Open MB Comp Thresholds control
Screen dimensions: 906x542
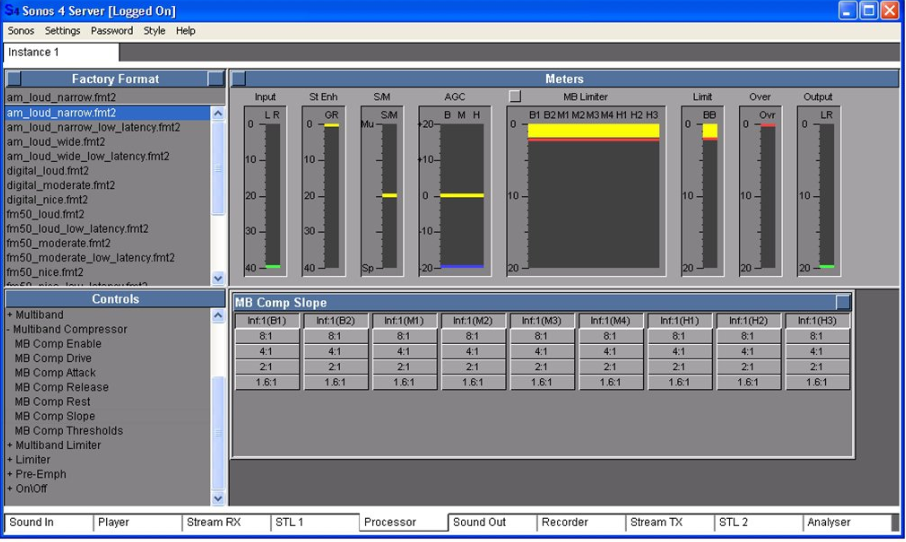69,430
